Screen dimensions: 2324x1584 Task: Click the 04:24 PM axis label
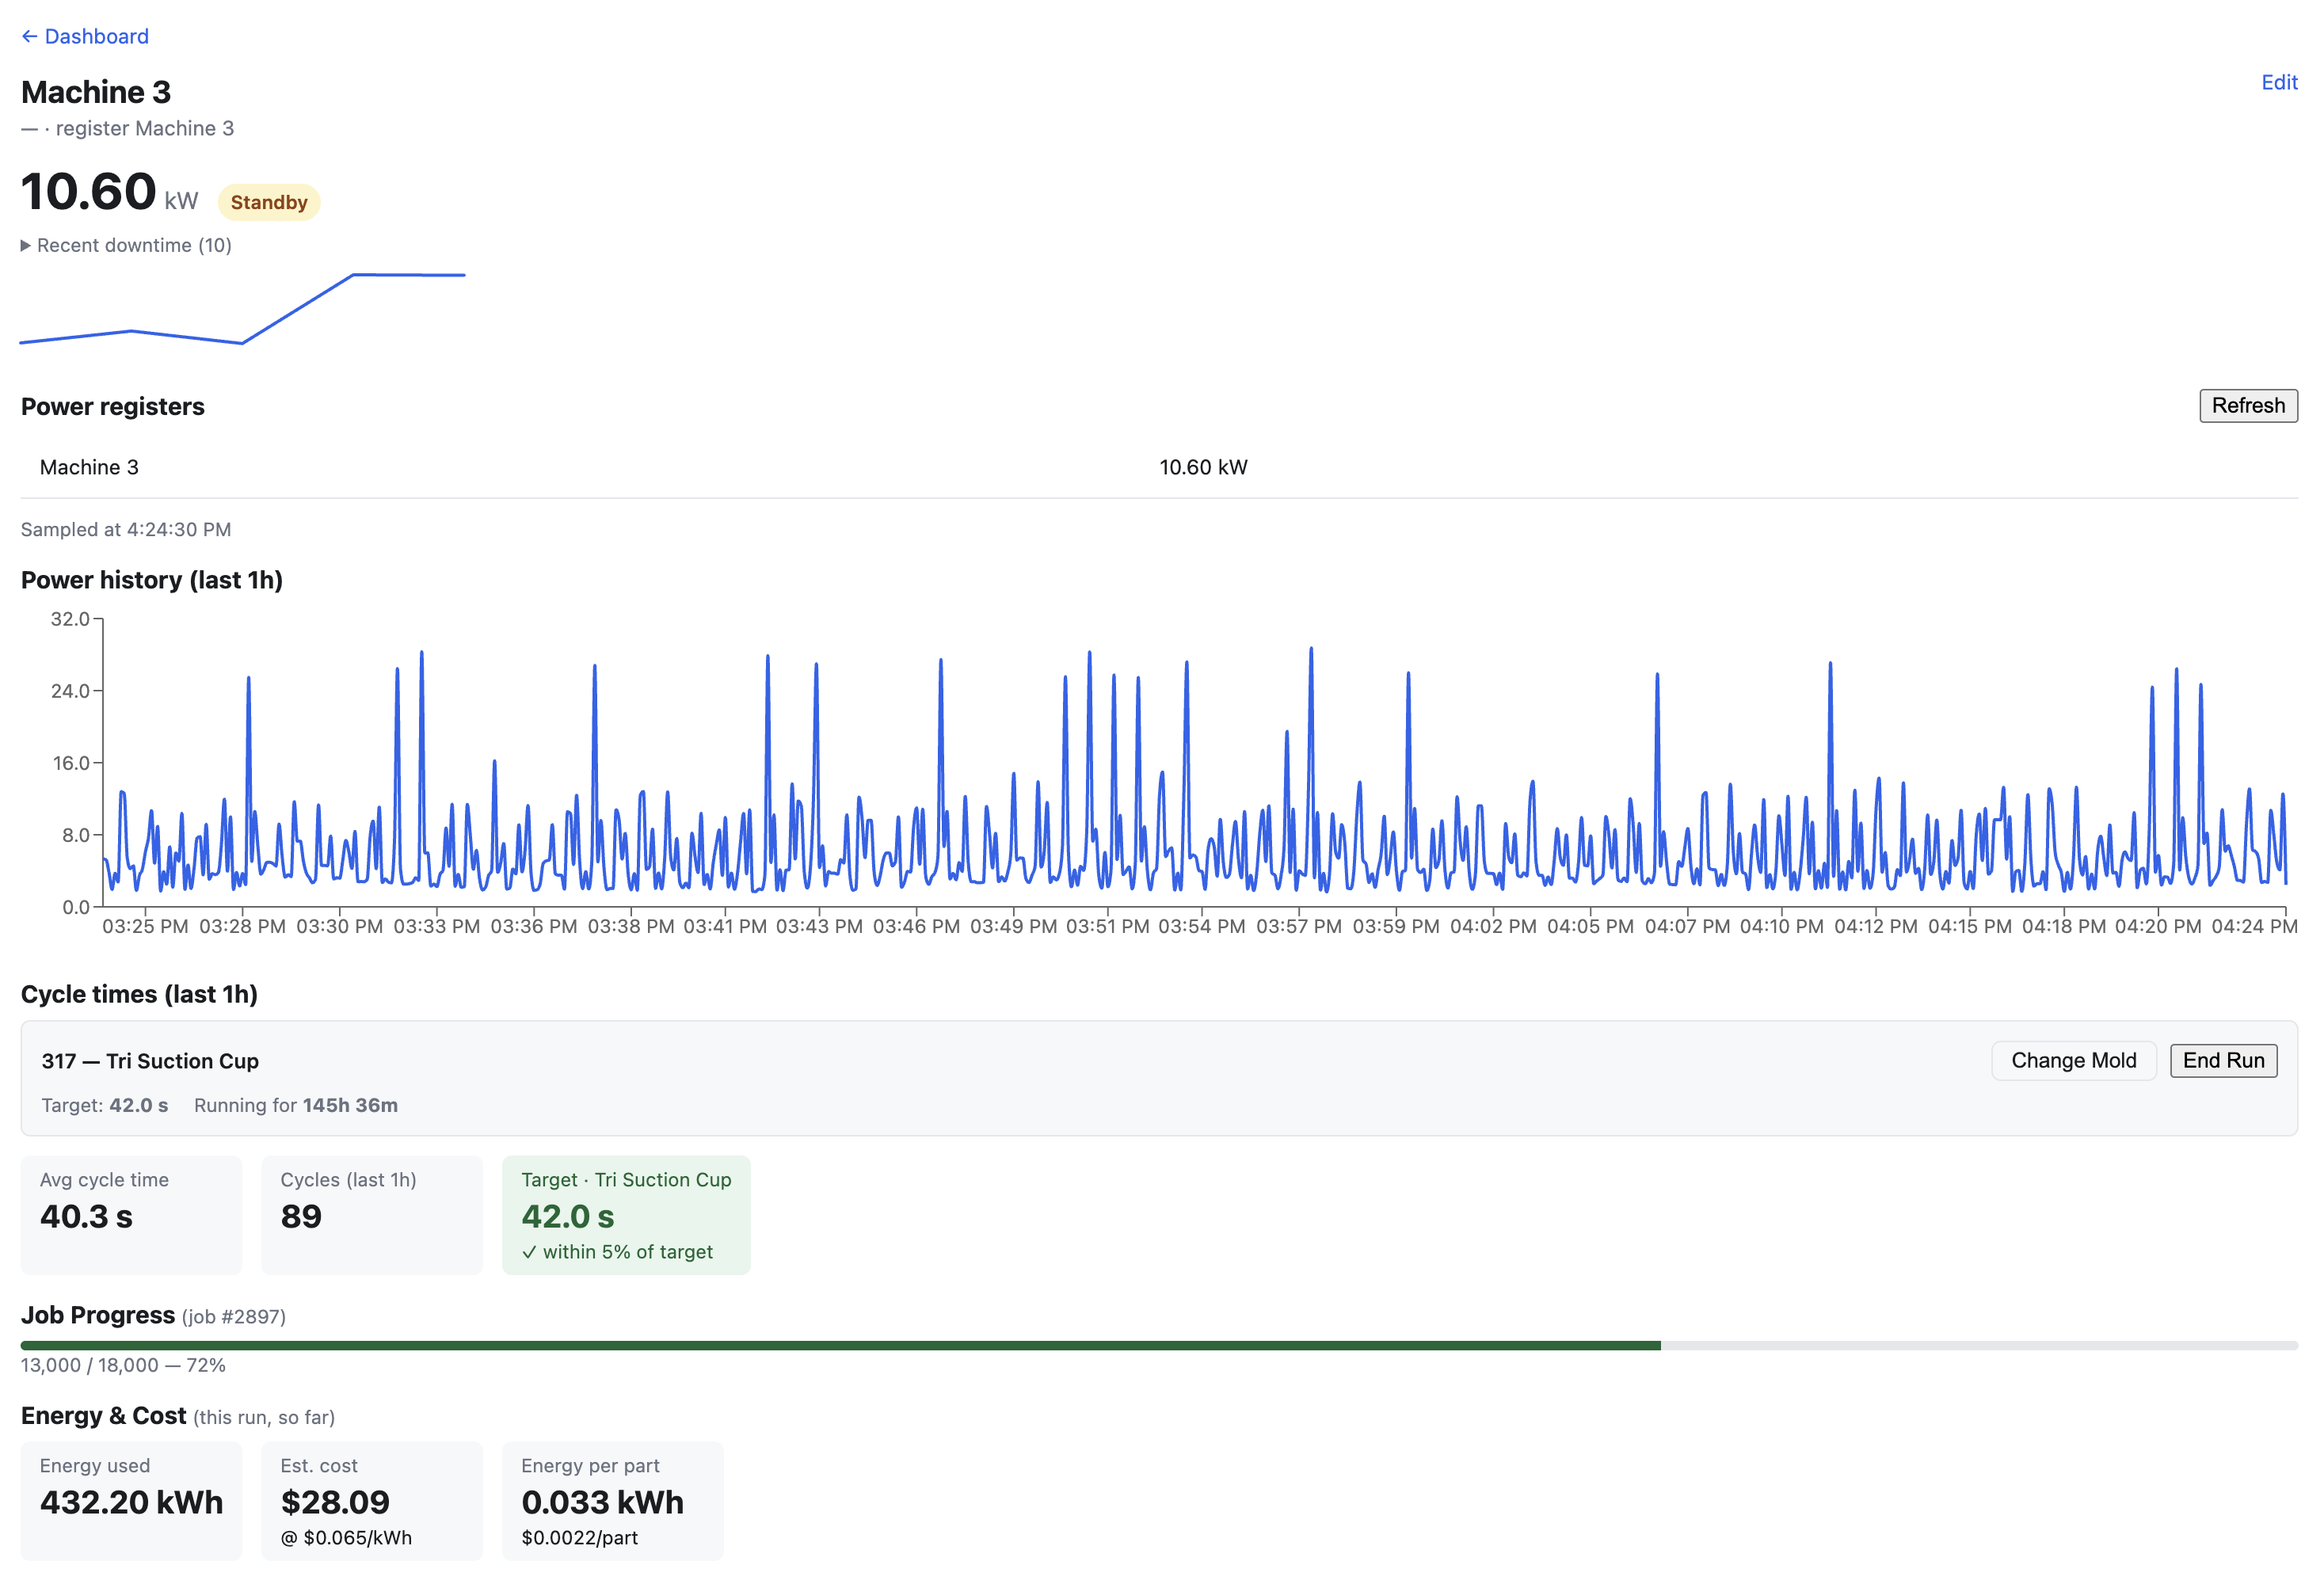tap(2254, 926)
